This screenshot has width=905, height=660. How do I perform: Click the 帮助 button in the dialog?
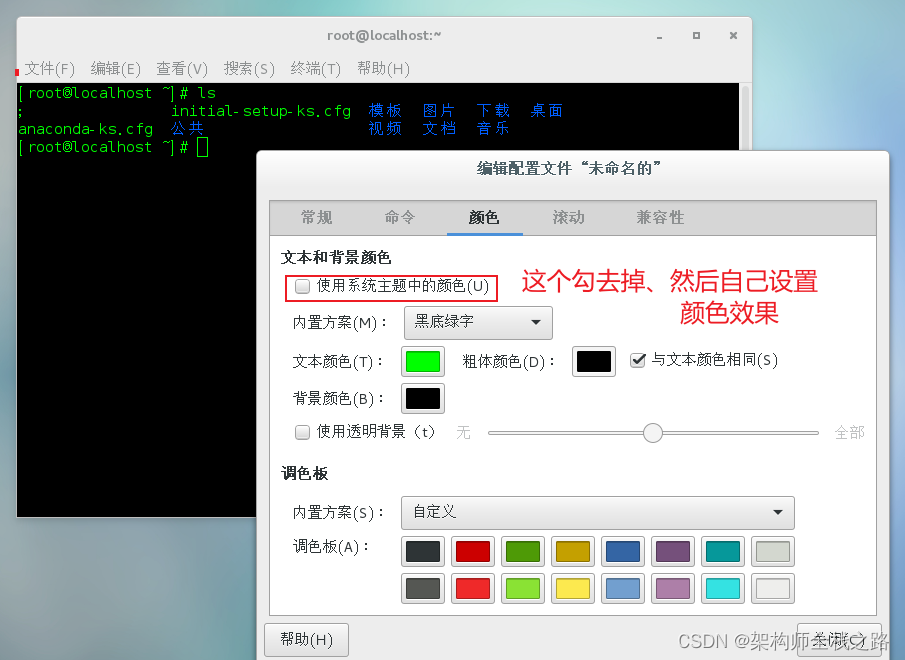click(306, 639)
